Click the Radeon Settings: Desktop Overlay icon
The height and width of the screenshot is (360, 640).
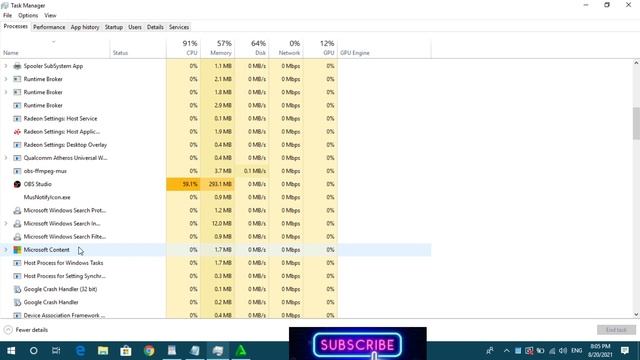pyautogui.click(x=17, y=144)
